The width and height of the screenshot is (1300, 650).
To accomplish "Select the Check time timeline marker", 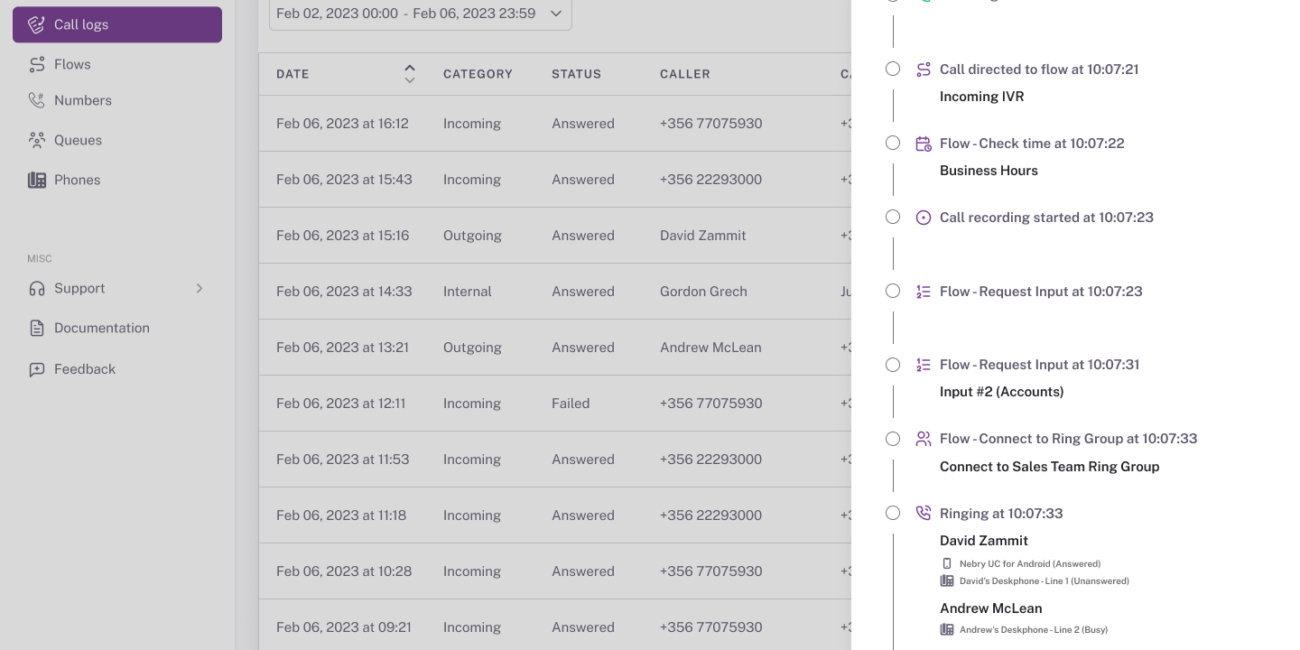I will (x=893, y=143).
